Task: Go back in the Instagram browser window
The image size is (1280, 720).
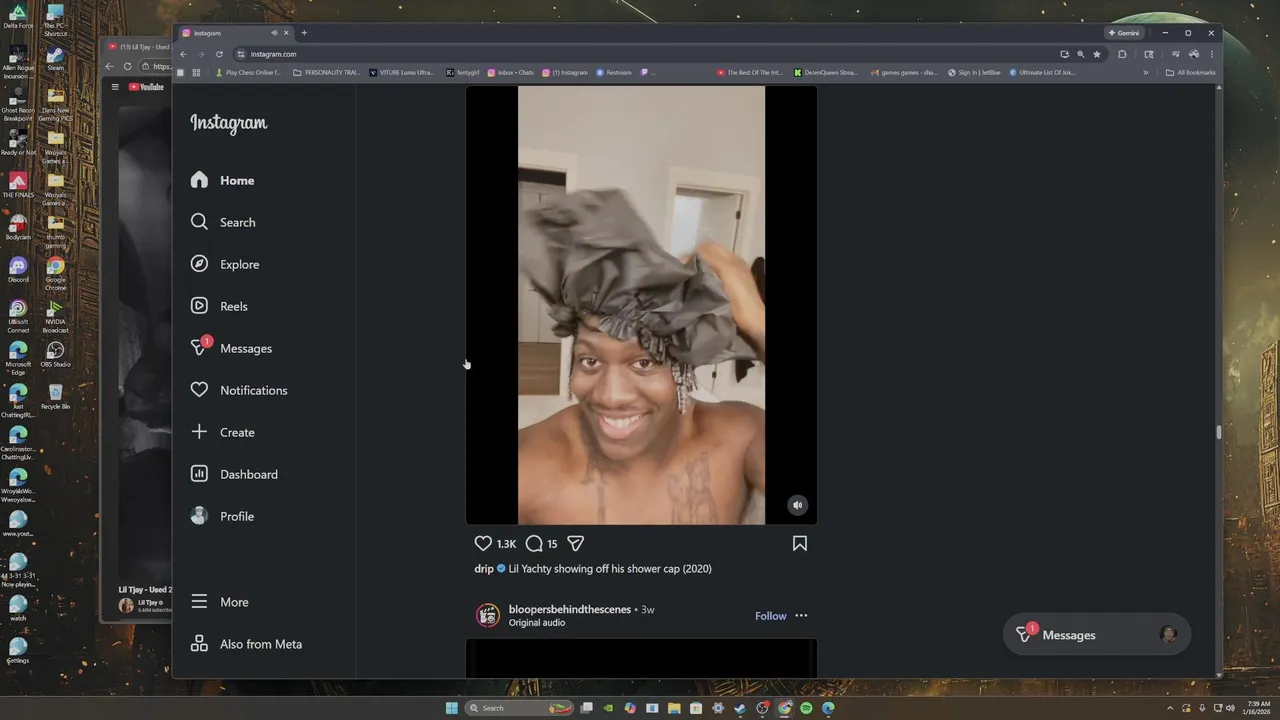Action: (x=183, y=54)
